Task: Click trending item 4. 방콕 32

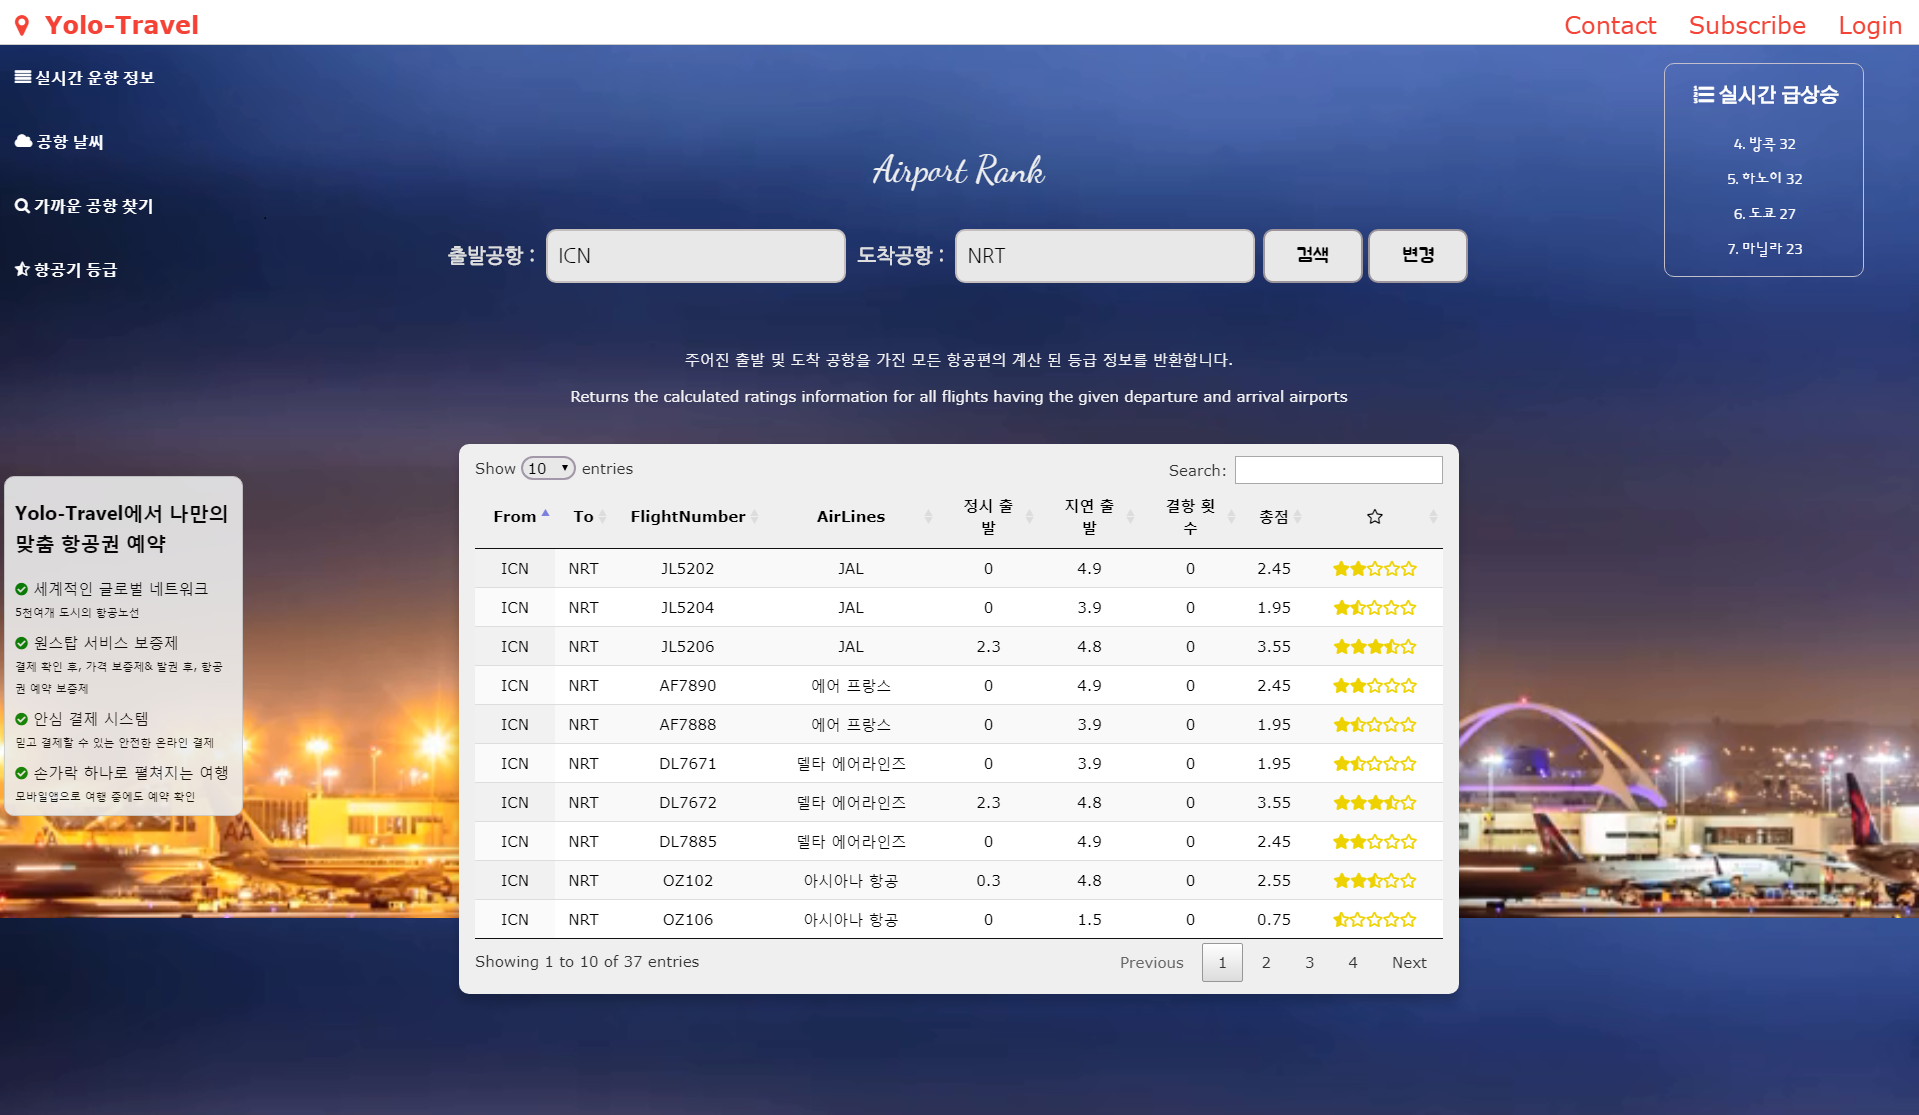Action: click(1764, 144)
